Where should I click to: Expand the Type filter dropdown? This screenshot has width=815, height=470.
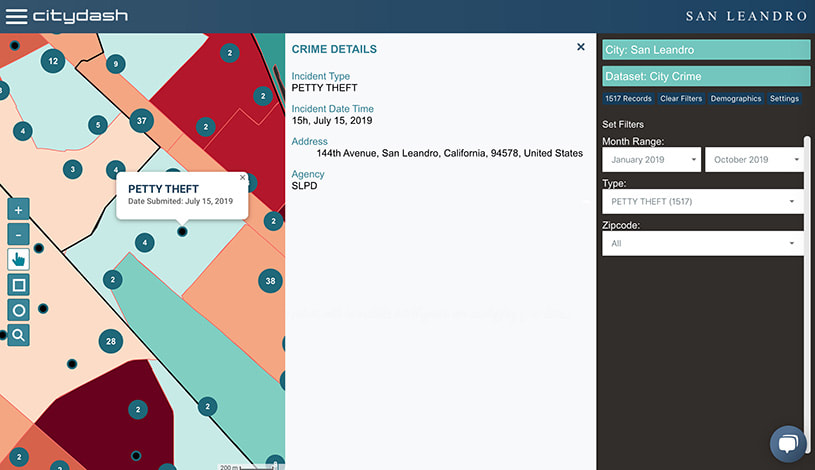[703, 202]
